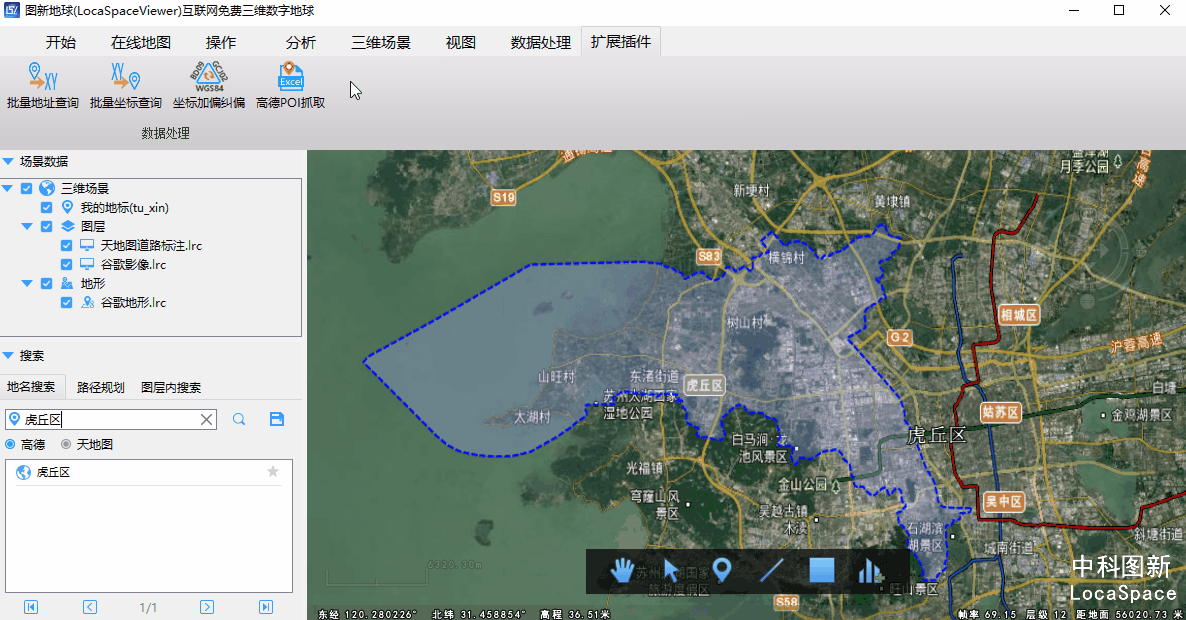Click the placemark icon of 我的地标(tu_xin)
1186x620 pixels.
pyautogui.click(x=67, y=207)
